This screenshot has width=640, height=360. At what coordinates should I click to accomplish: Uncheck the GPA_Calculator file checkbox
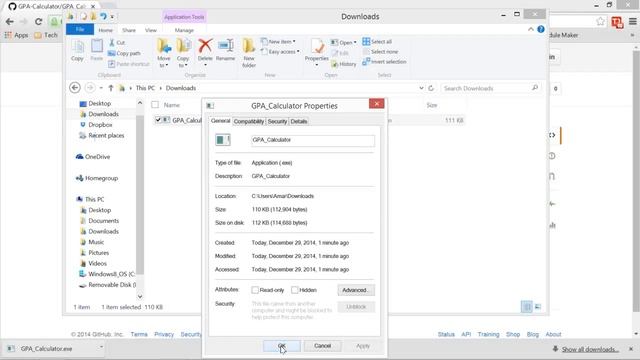coord(158,120)
